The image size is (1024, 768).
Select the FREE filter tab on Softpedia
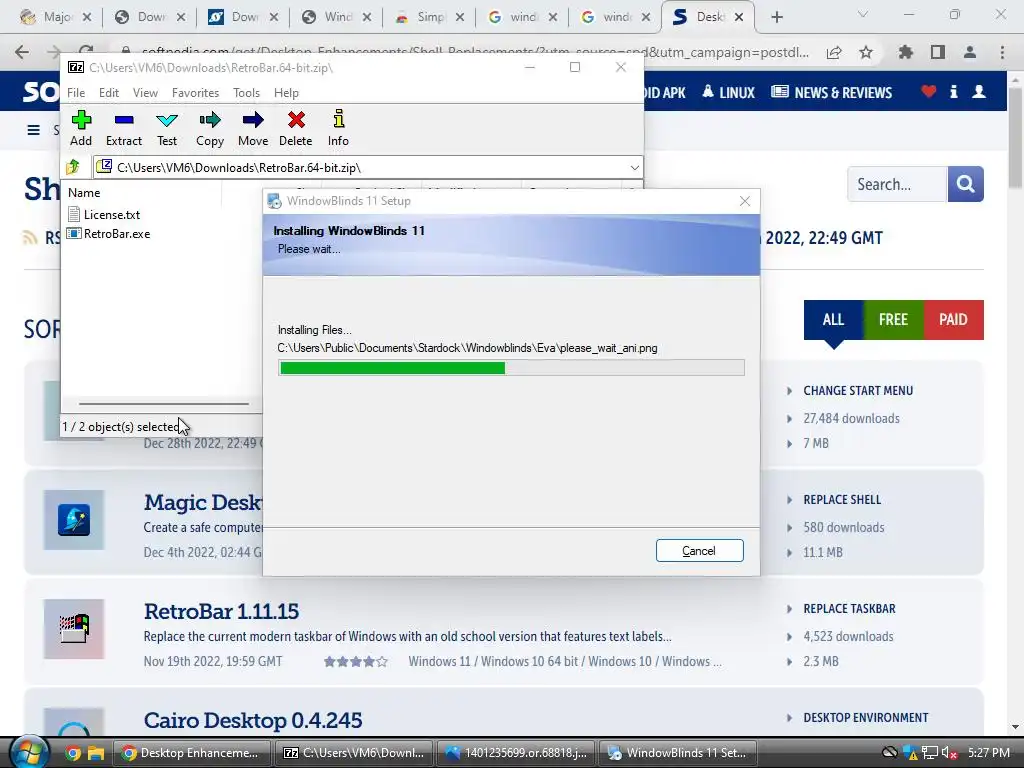click(x=893, y=319)
